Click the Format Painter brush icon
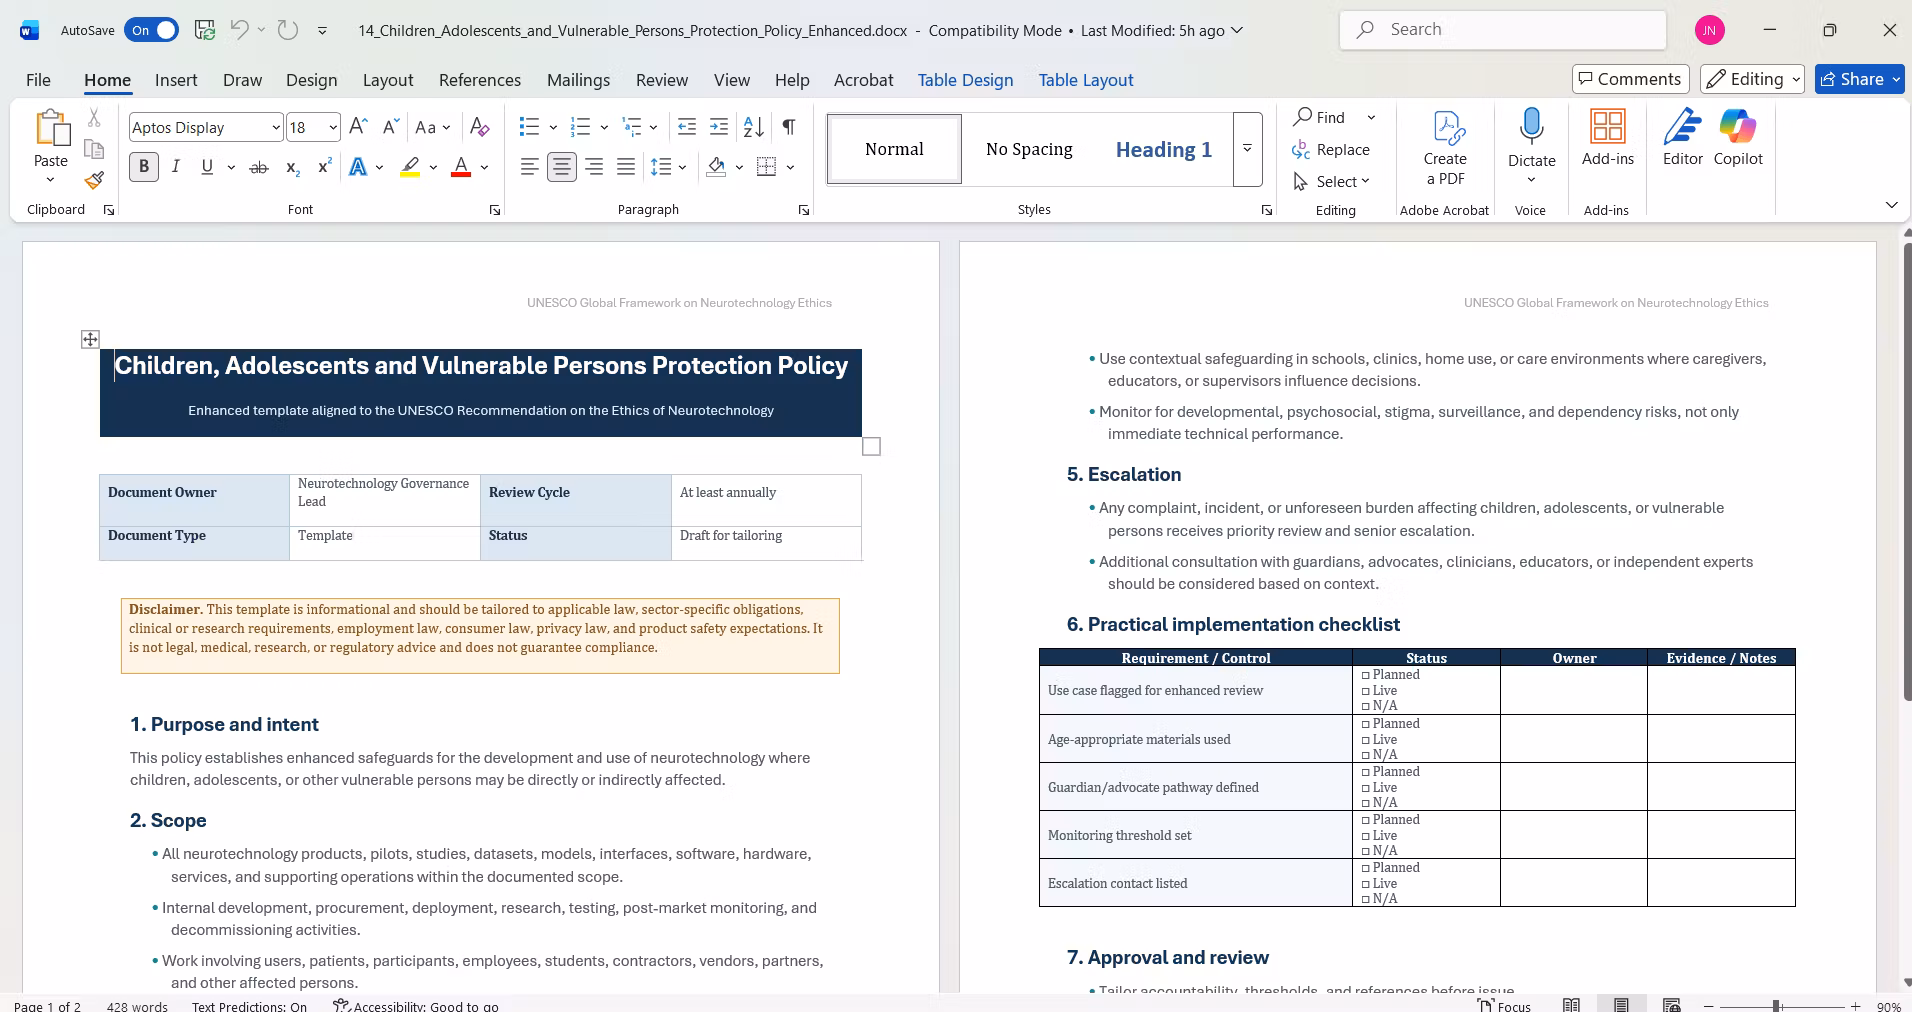This screenshot has width=1912, height=1012. coord(94,180)
